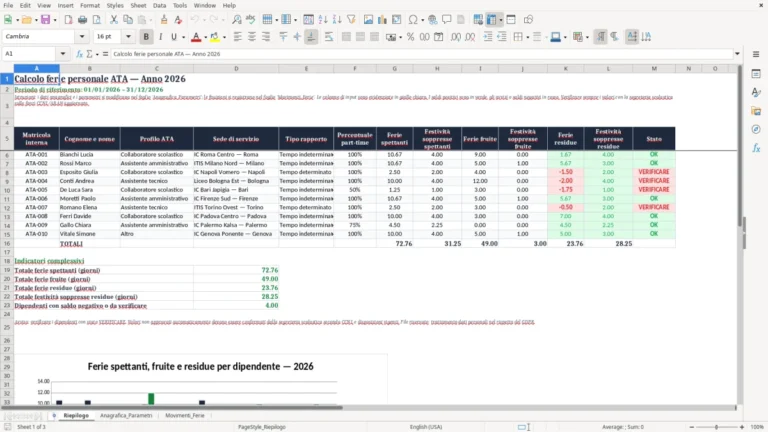
Task: Open borders dropdown arrow
Action: (528, 37)
